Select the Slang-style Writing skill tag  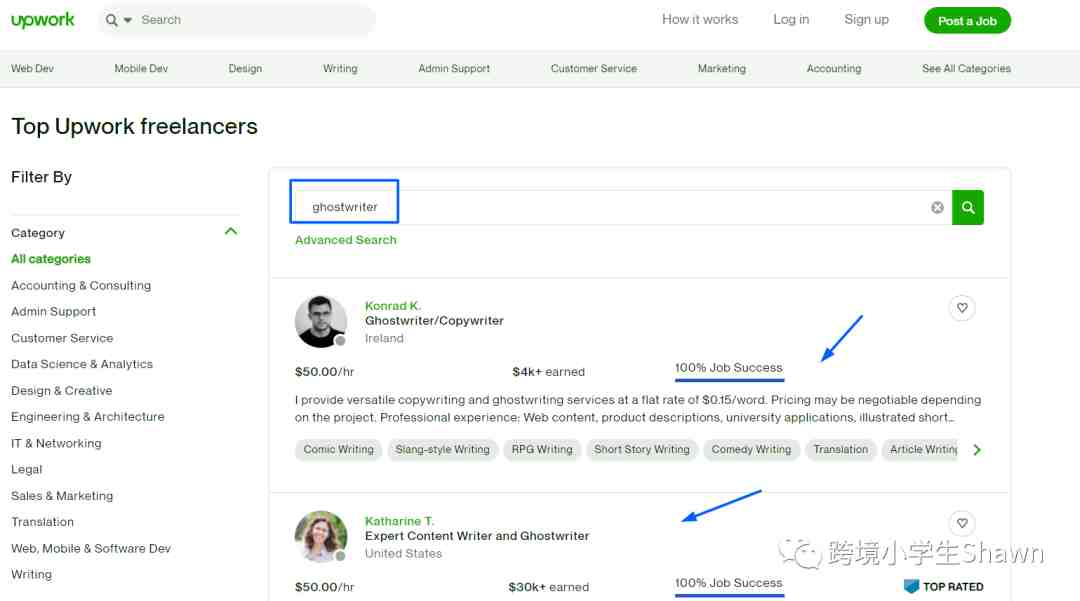coord(442,450)
